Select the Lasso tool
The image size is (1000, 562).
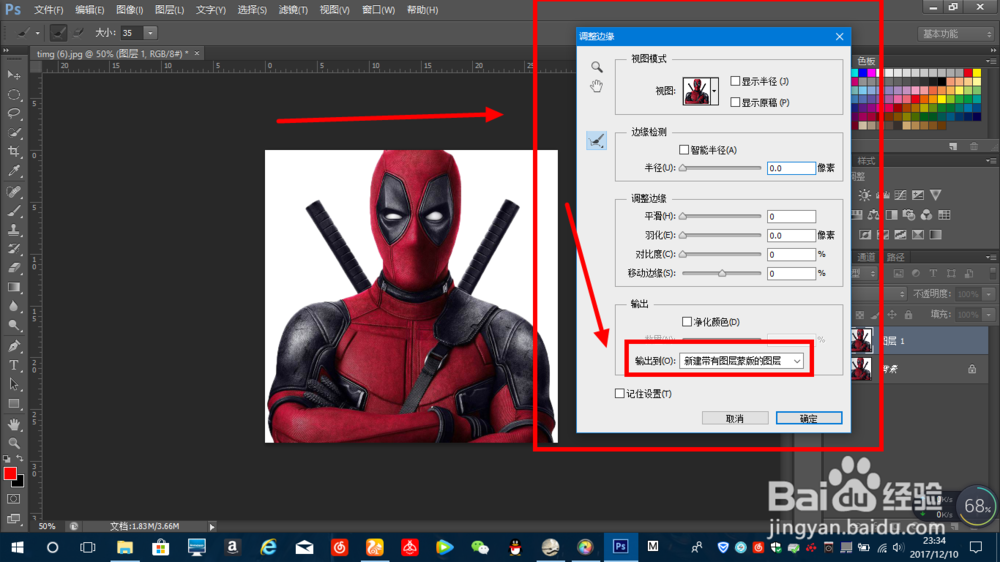click(13, 114)
